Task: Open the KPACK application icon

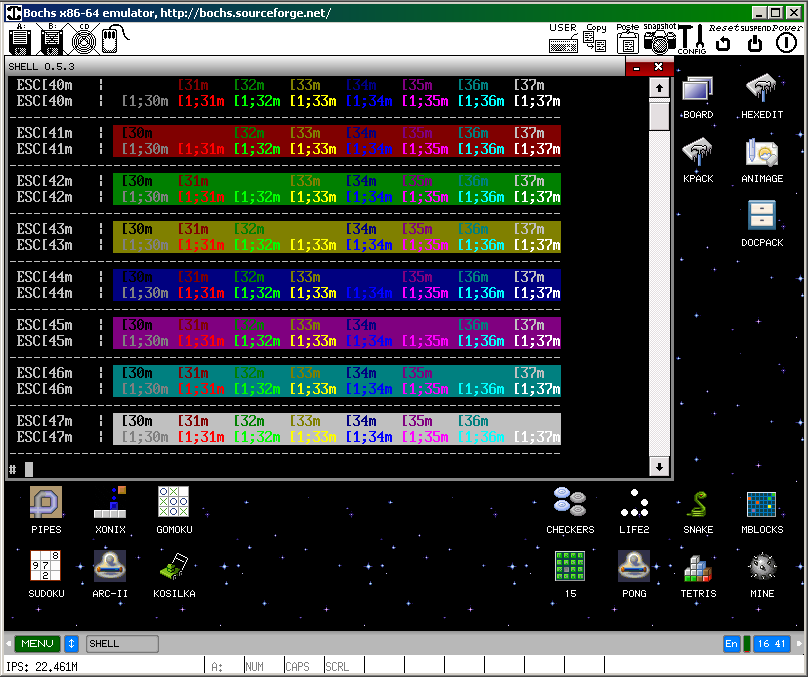Action: (698, 154)
